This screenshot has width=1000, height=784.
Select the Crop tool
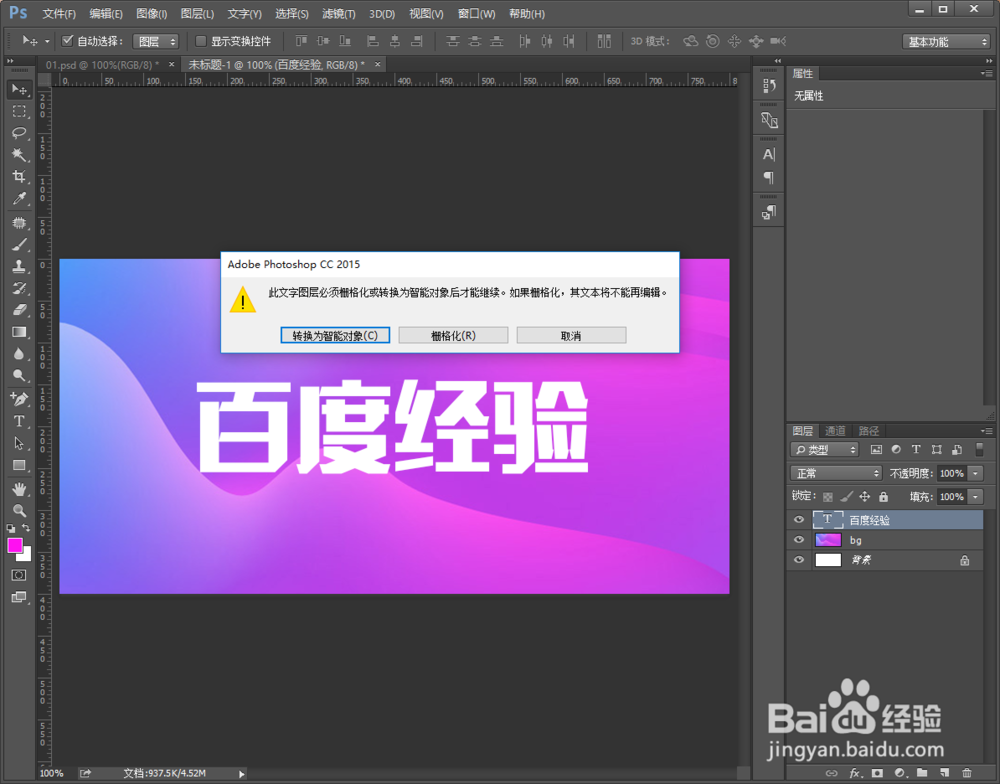point(19,176)
